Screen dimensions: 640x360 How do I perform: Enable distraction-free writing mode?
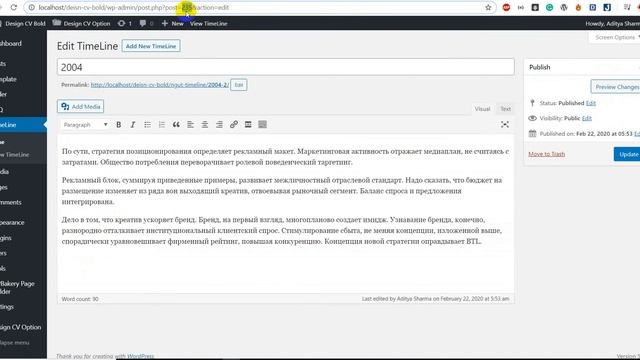click(505, 124)
